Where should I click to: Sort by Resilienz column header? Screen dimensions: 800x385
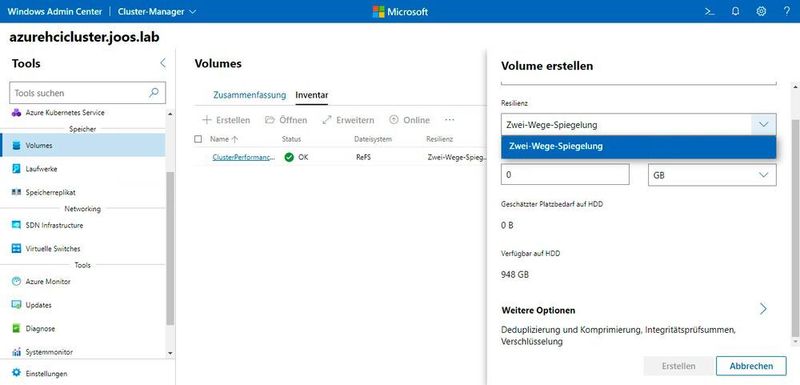click(440, 139)
